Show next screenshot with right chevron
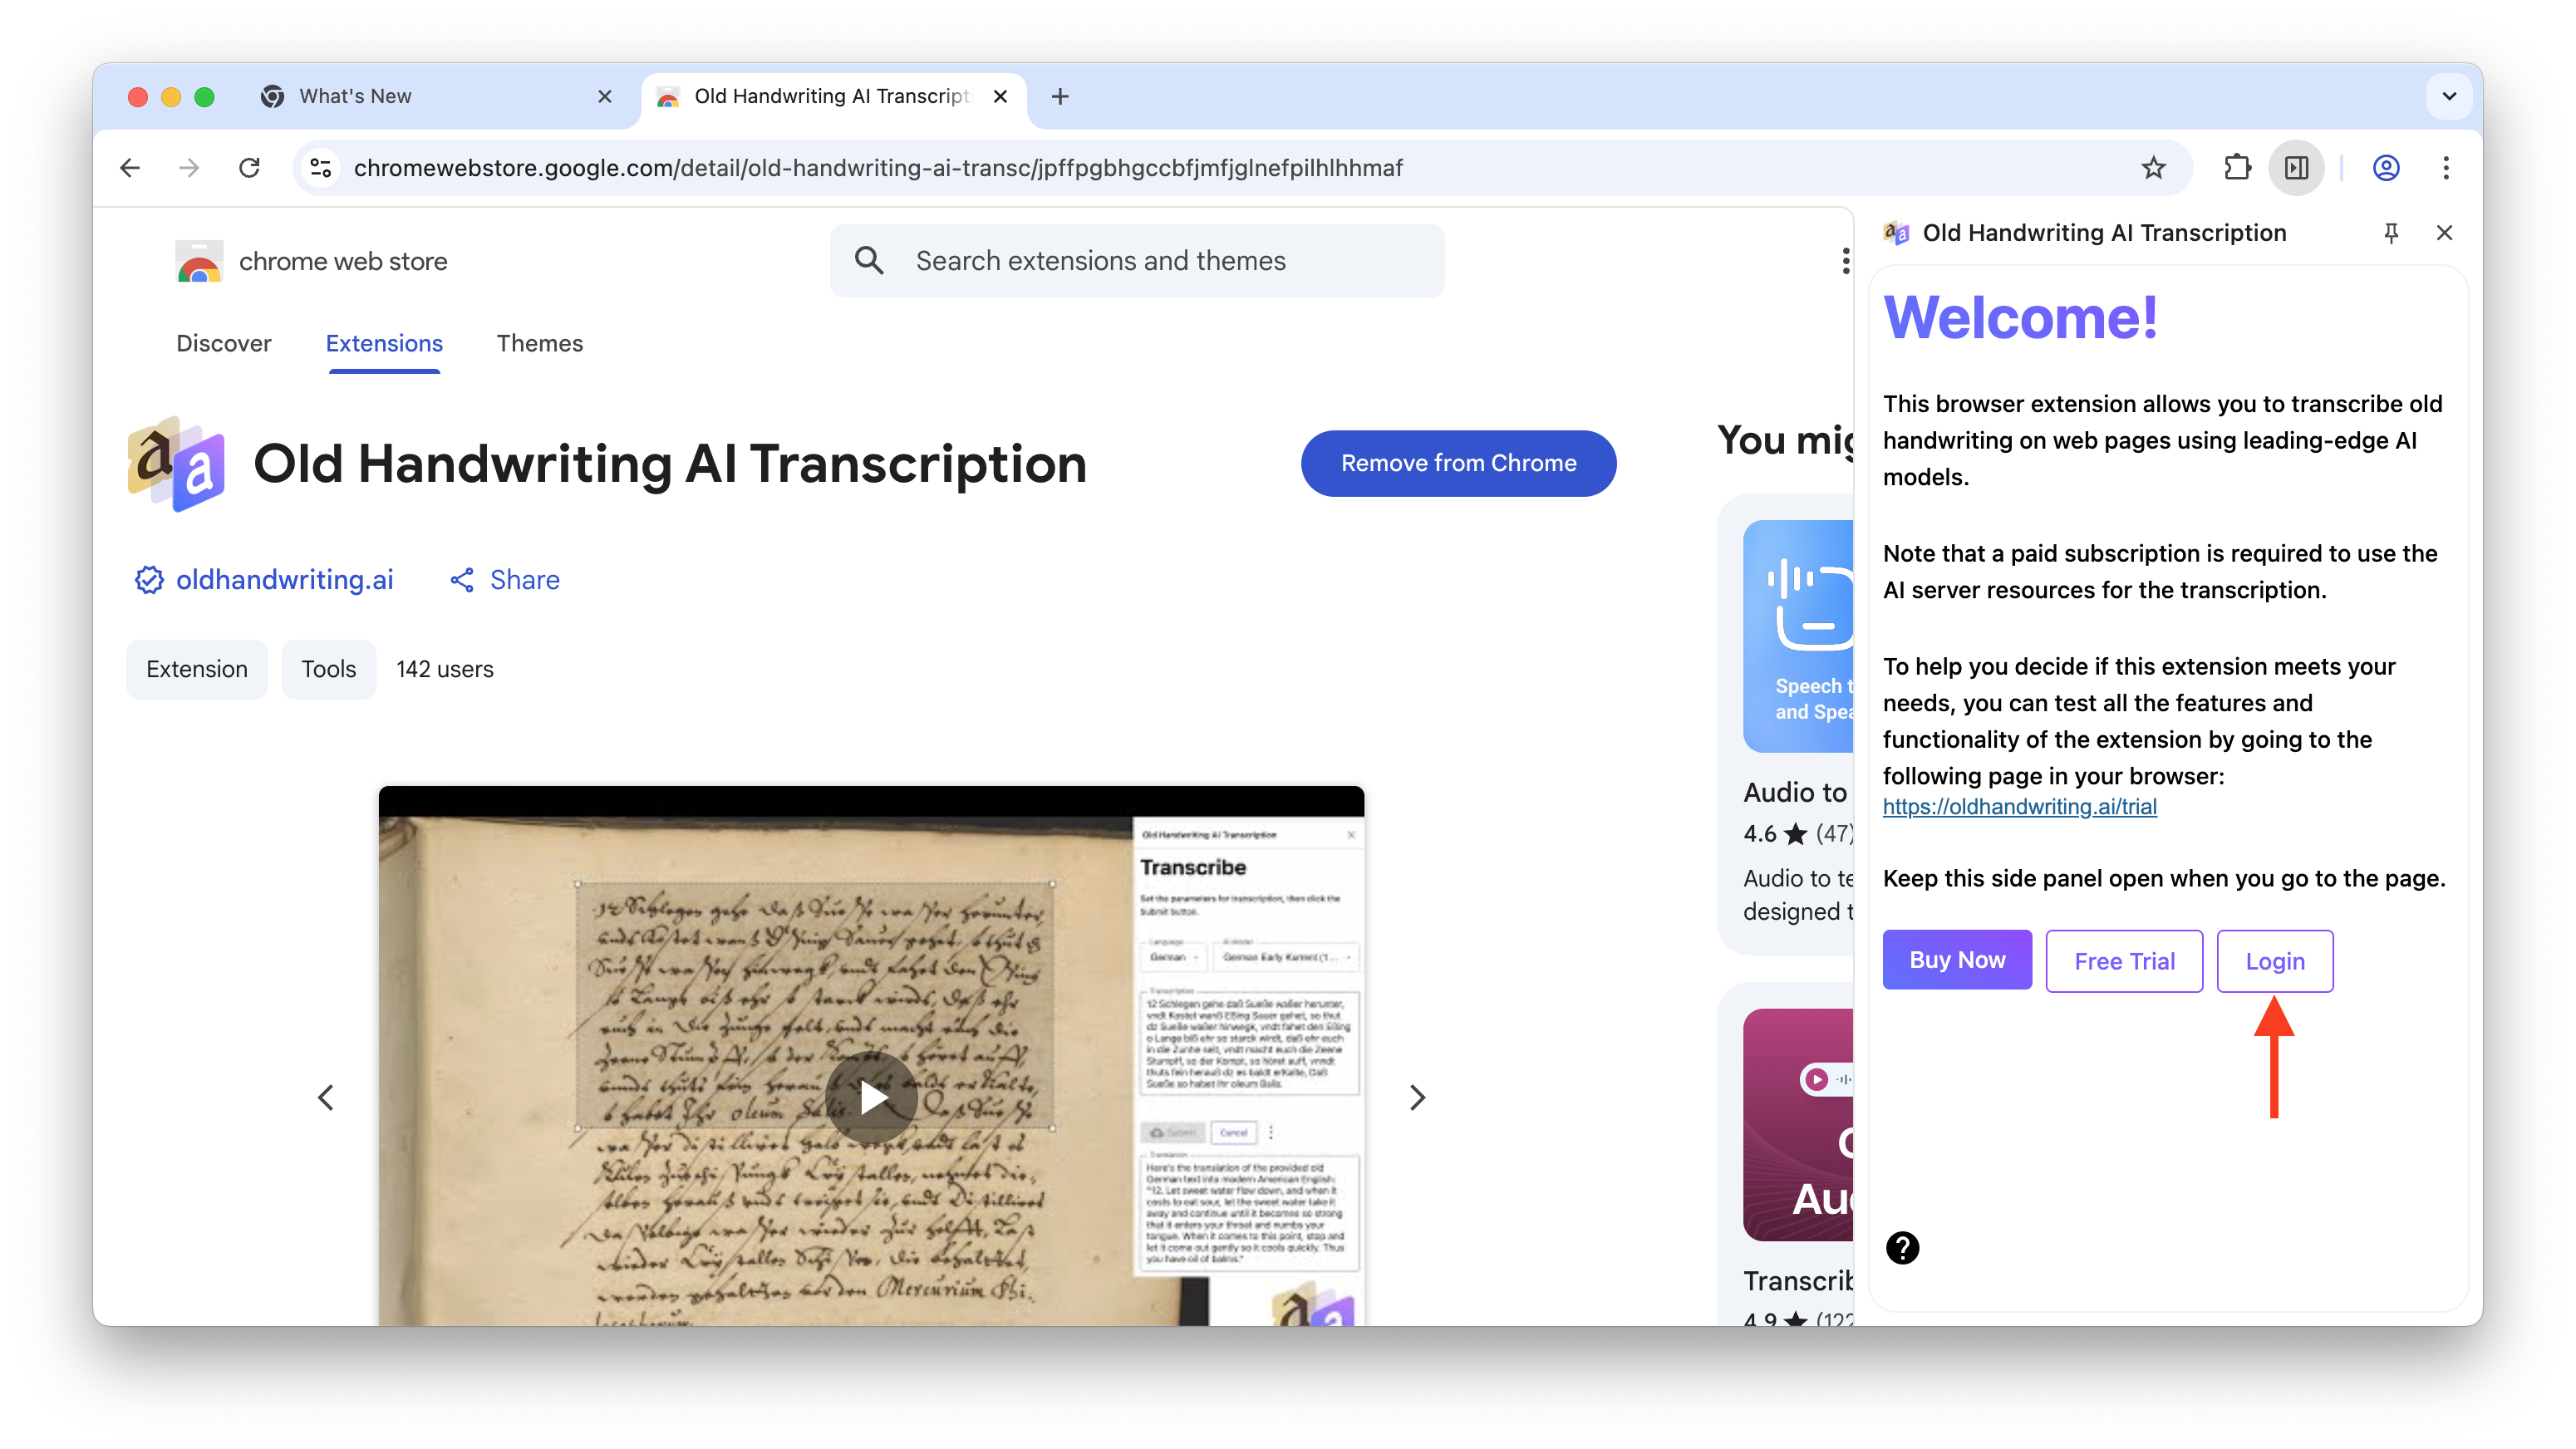The height and width of the screenshot is (1449, 2576). tap(1417, 1097)
